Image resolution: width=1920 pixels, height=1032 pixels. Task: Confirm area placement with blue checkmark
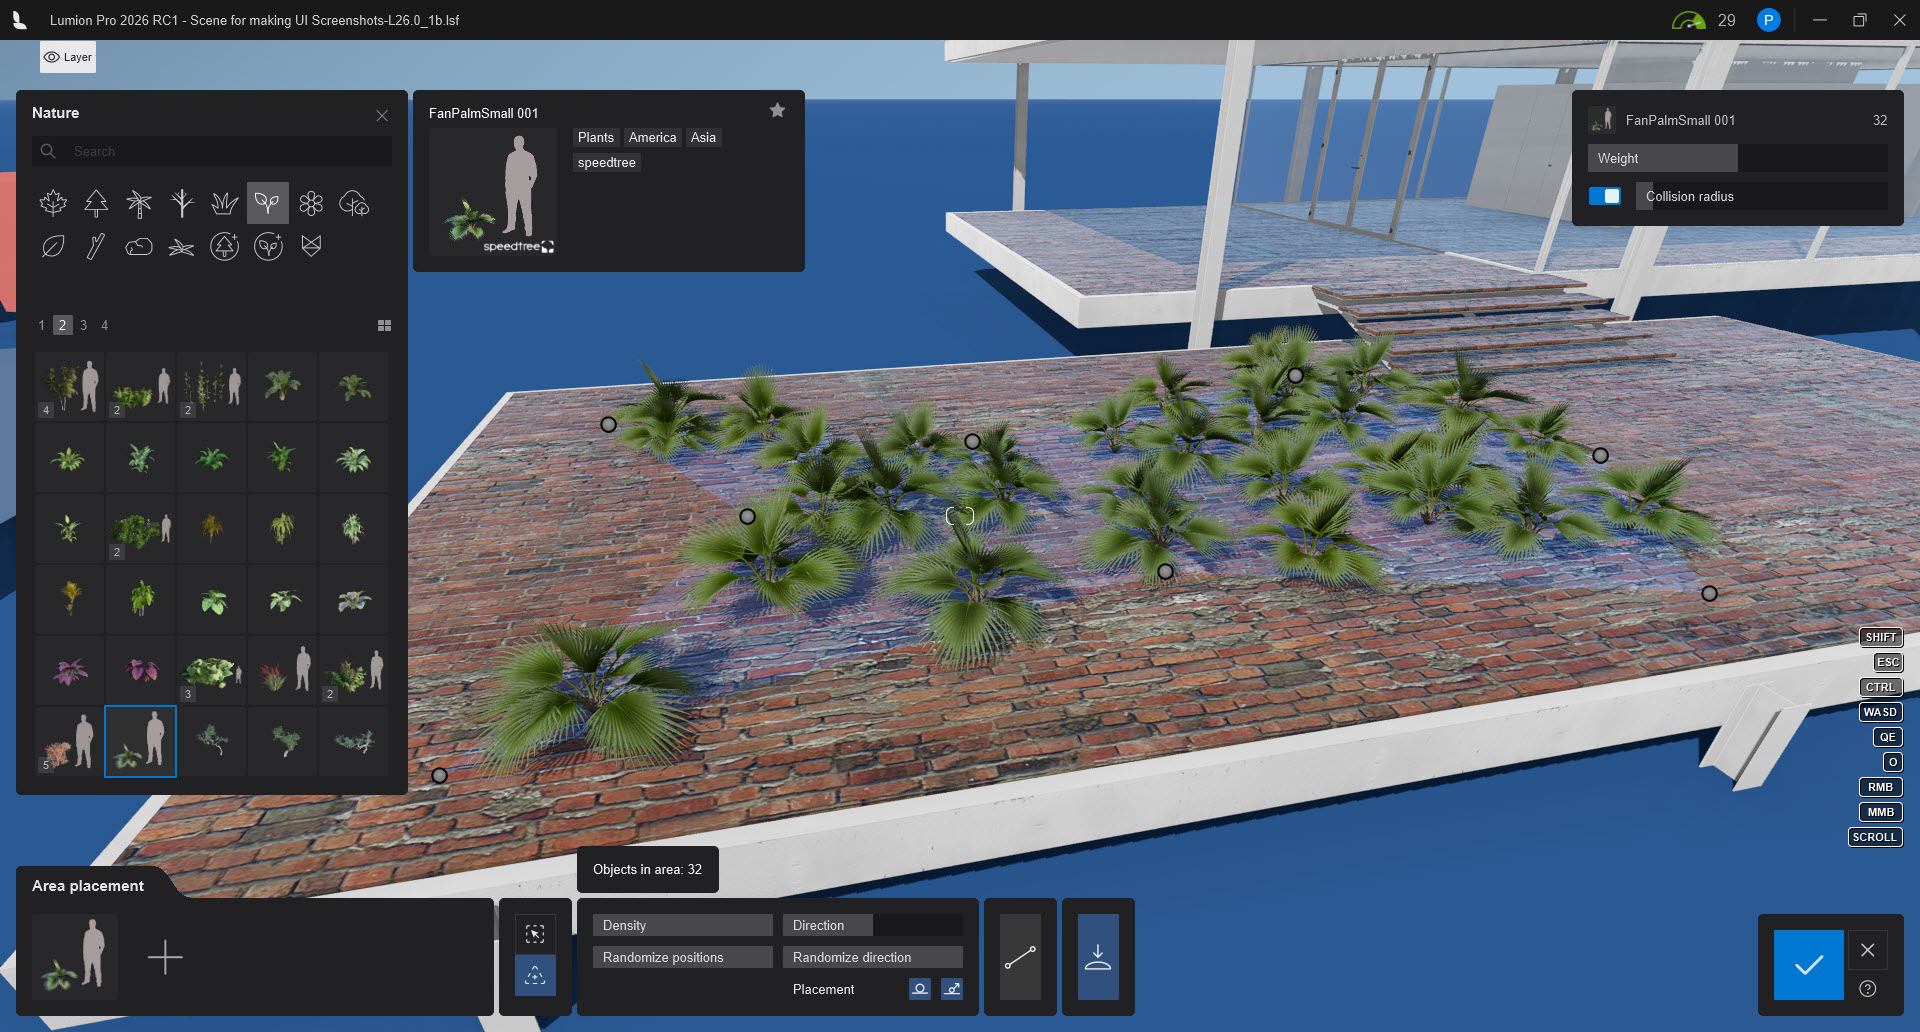click(1808, 965)
